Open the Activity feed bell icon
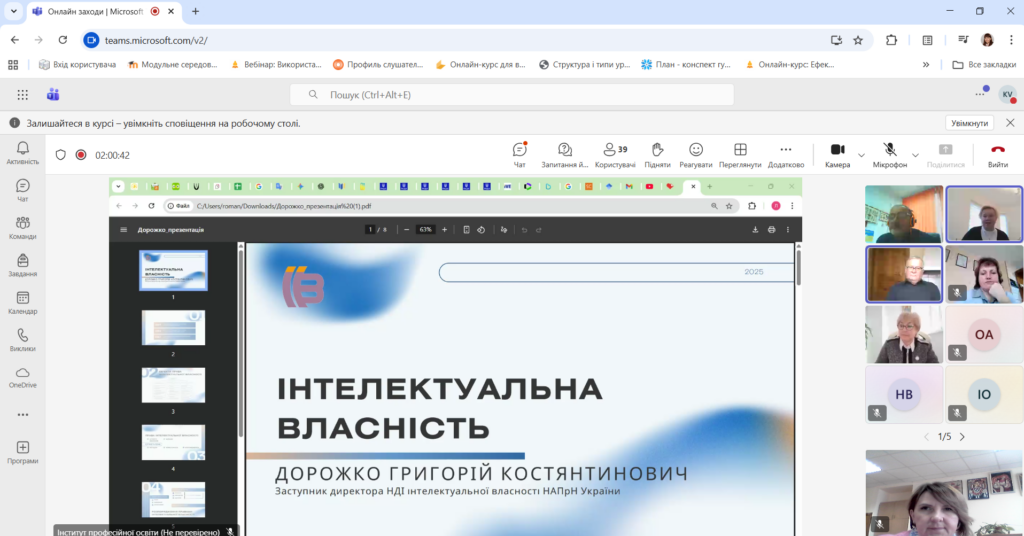 pos(22,153)
